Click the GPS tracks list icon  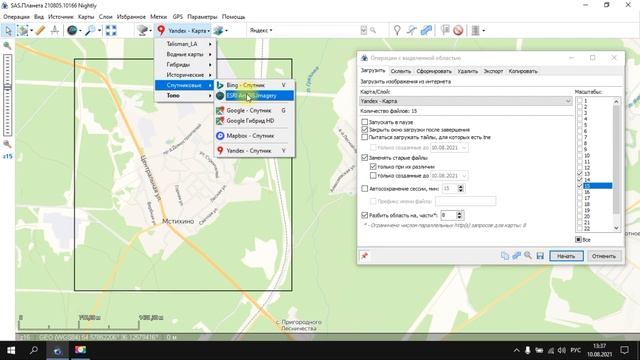coord(476,30)
